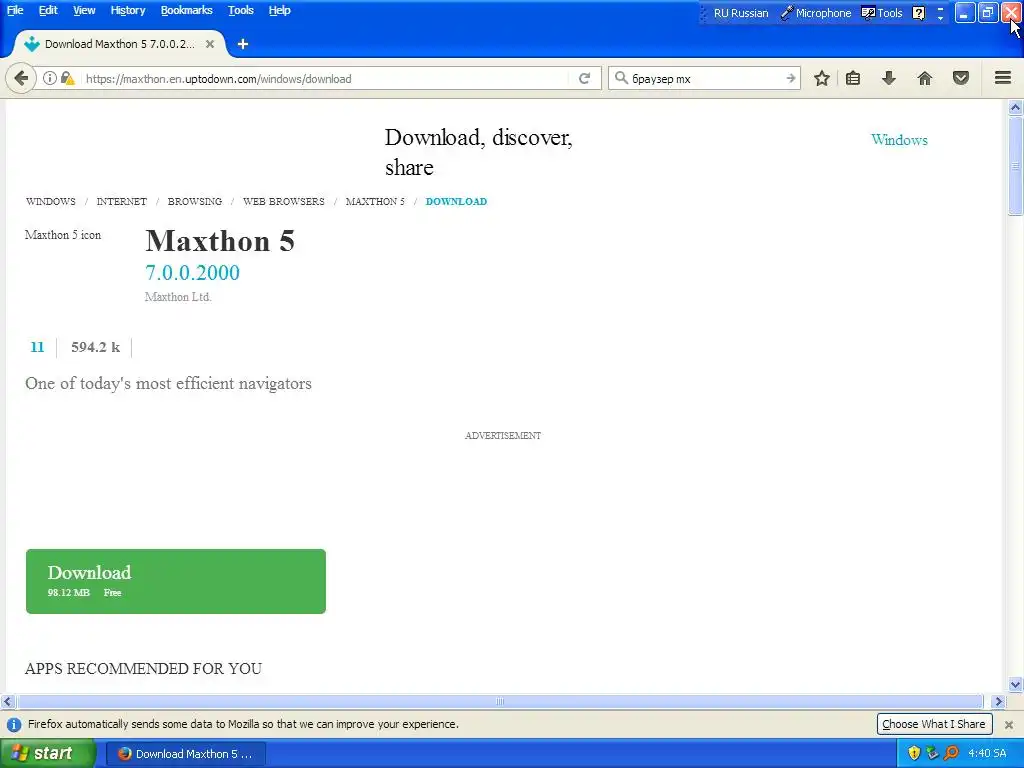Click the Maxthon 5 heading
The image size is (1024, 768).
[x=220, y=241]
